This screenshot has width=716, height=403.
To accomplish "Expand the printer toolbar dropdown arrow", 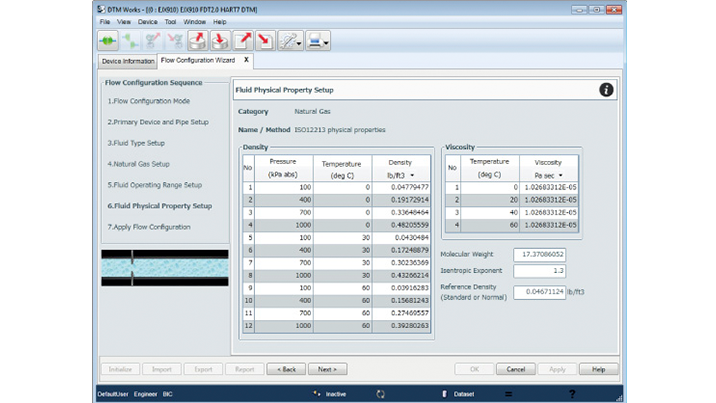I will point(326,42).
